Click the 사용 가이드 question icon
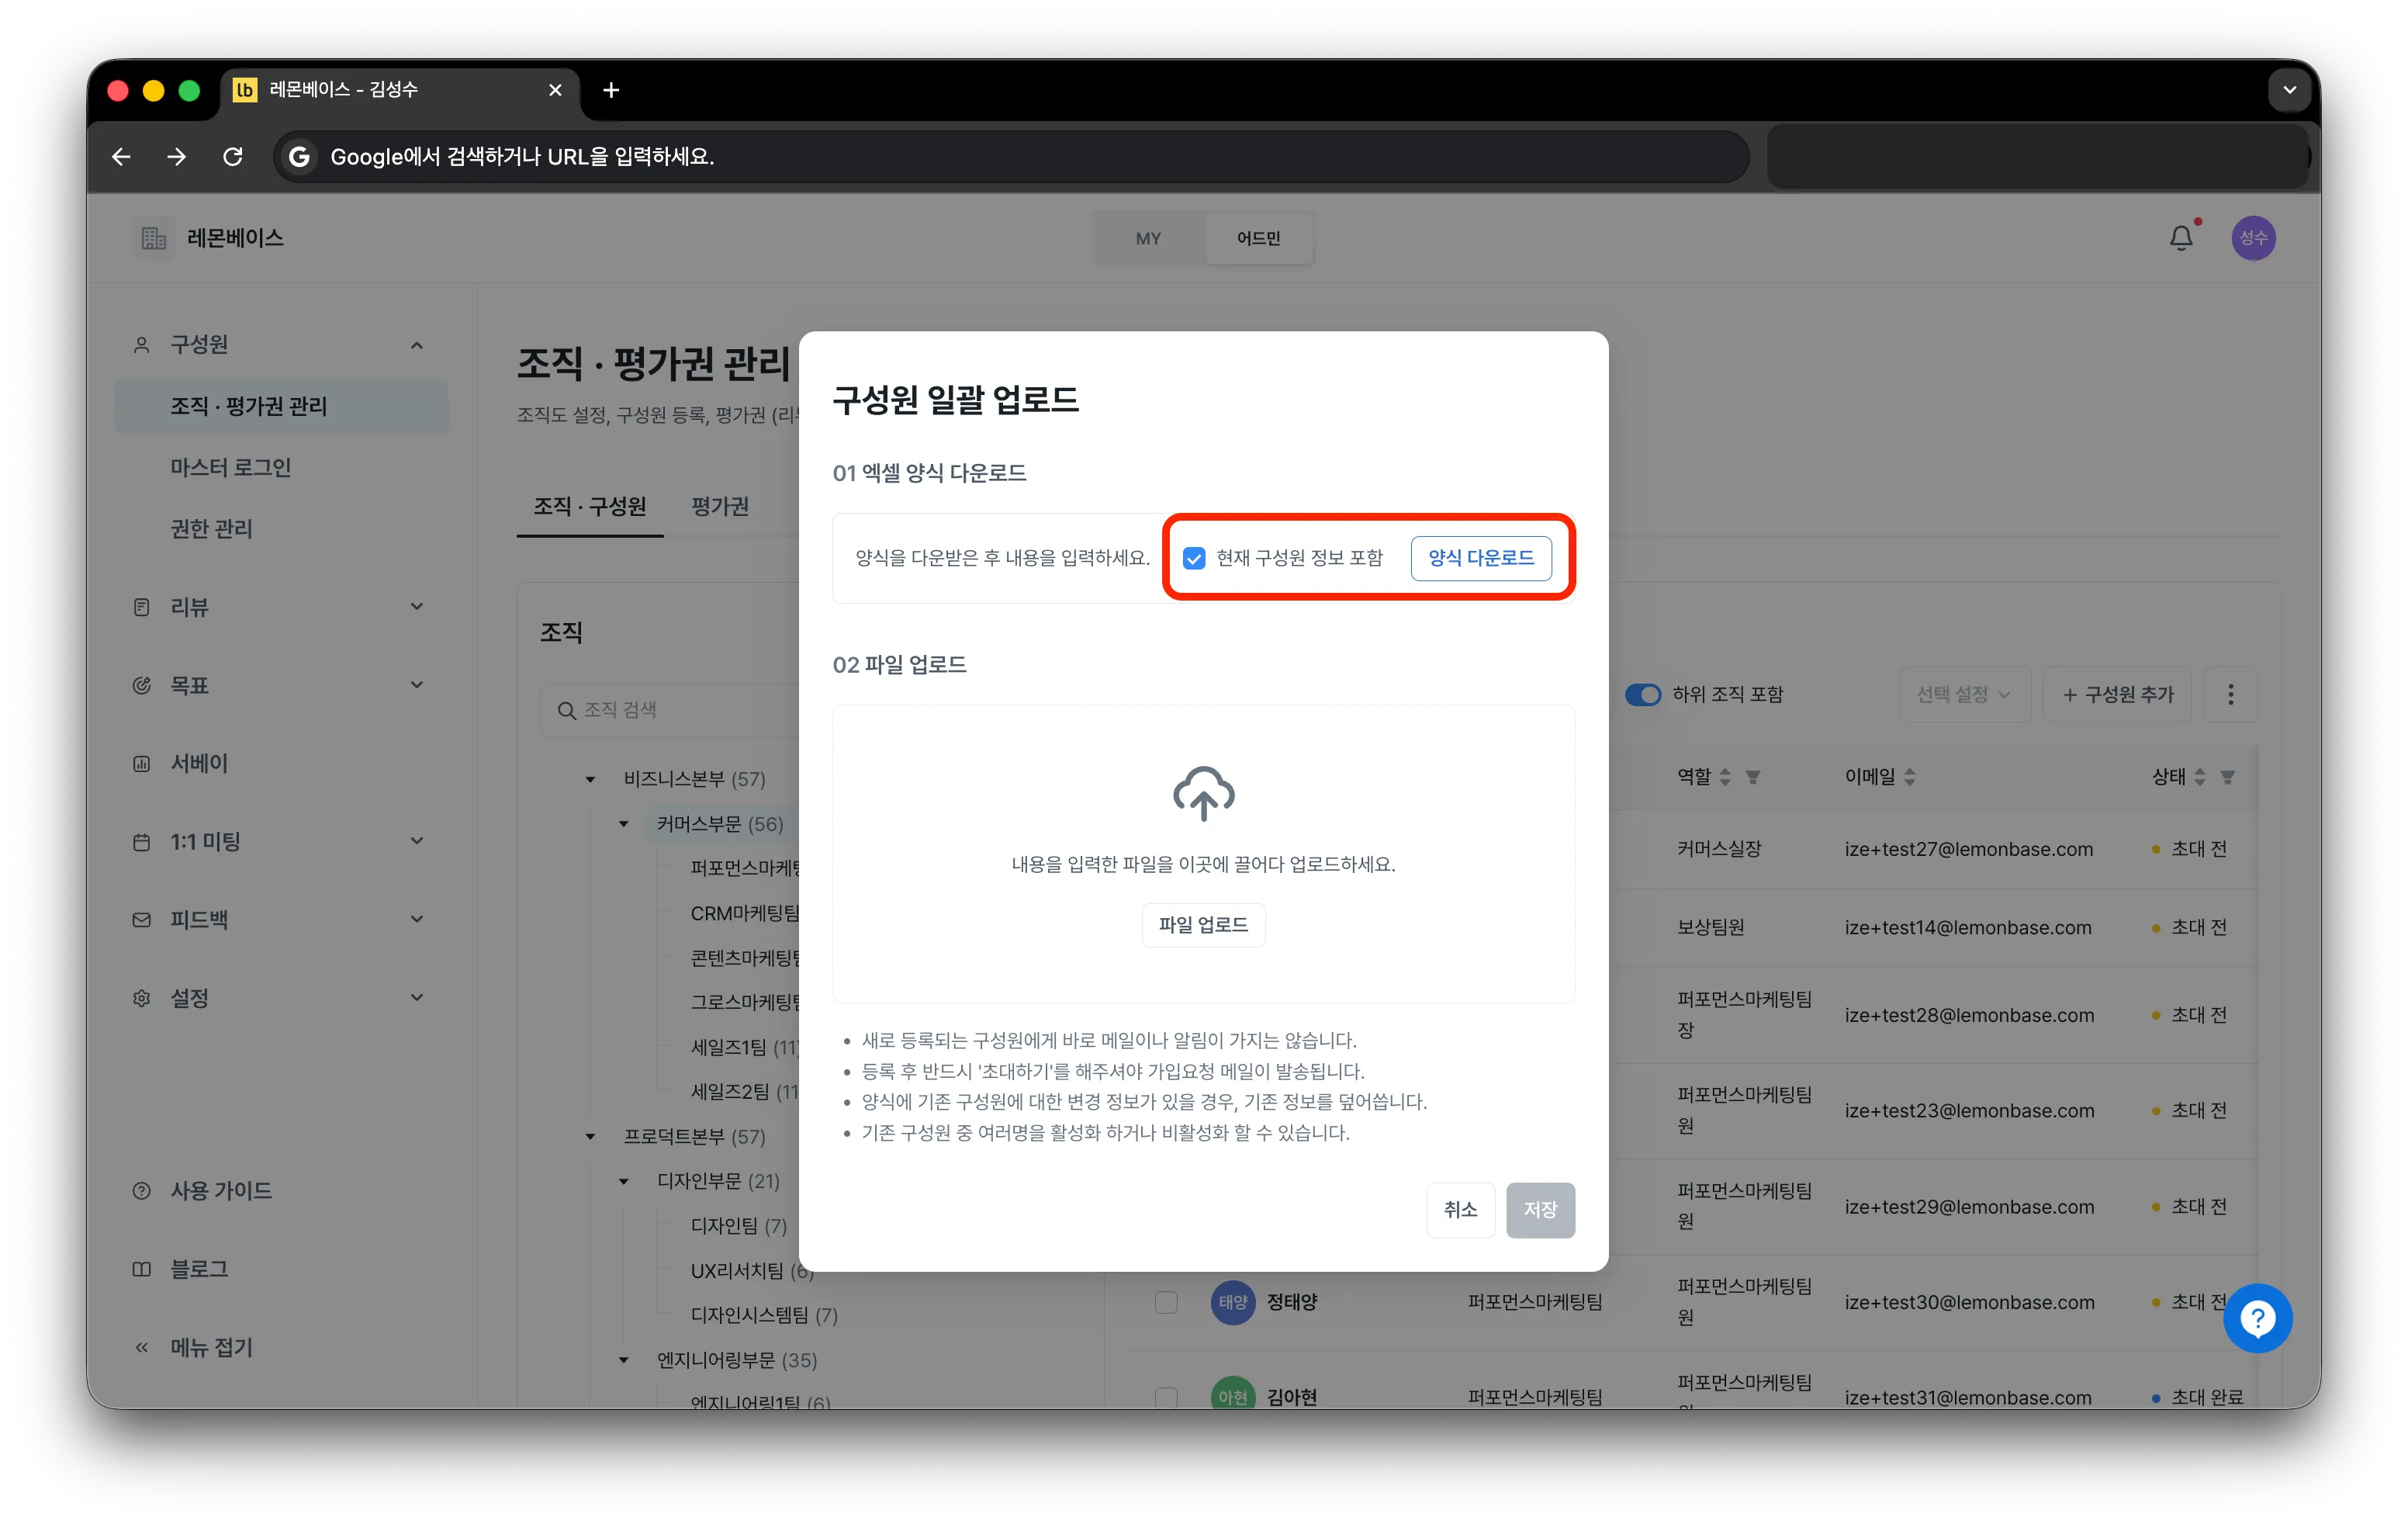The height and width of the screenshot is (1524, 2408). tap(142, 1190)
